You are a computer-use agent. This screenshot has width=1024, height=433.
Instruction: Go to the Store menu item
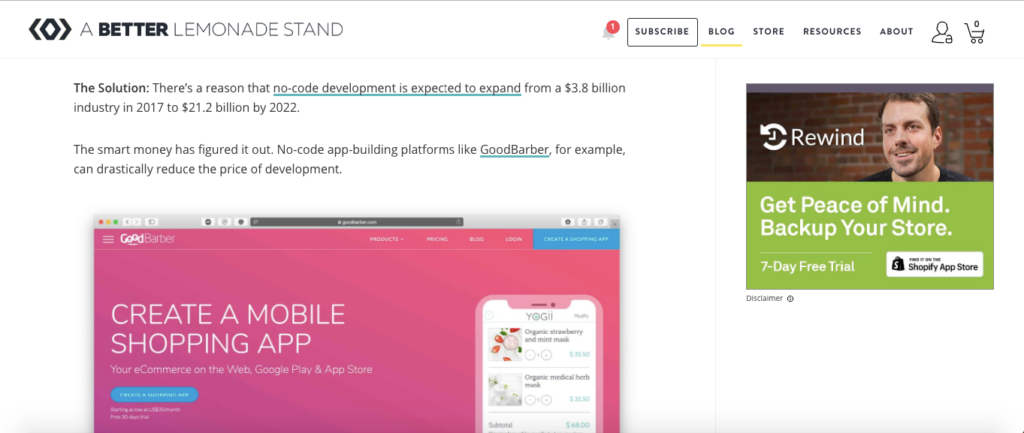[769, 31]
